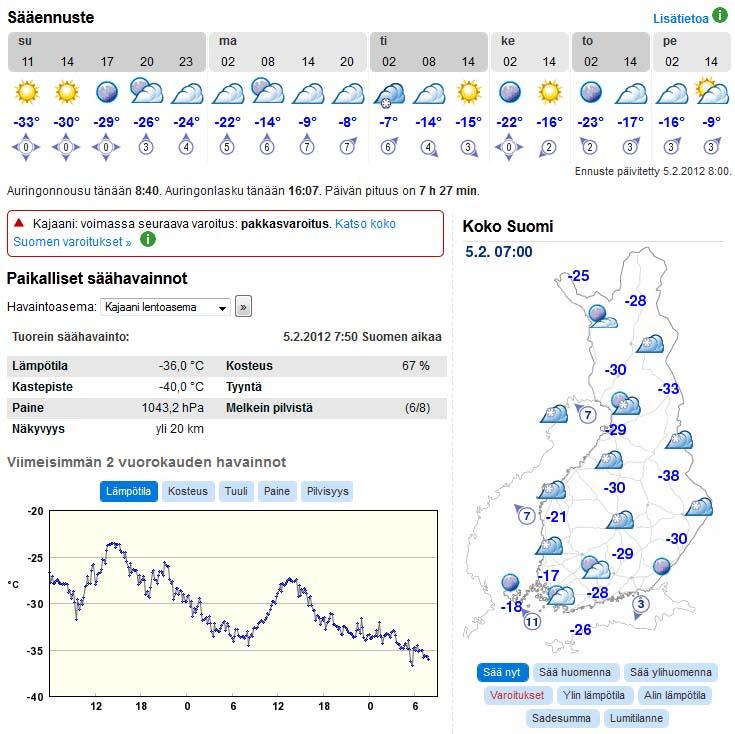Click the green info icon beside Lisätietoa
735x734 pixels.
[x=719, y=16]
